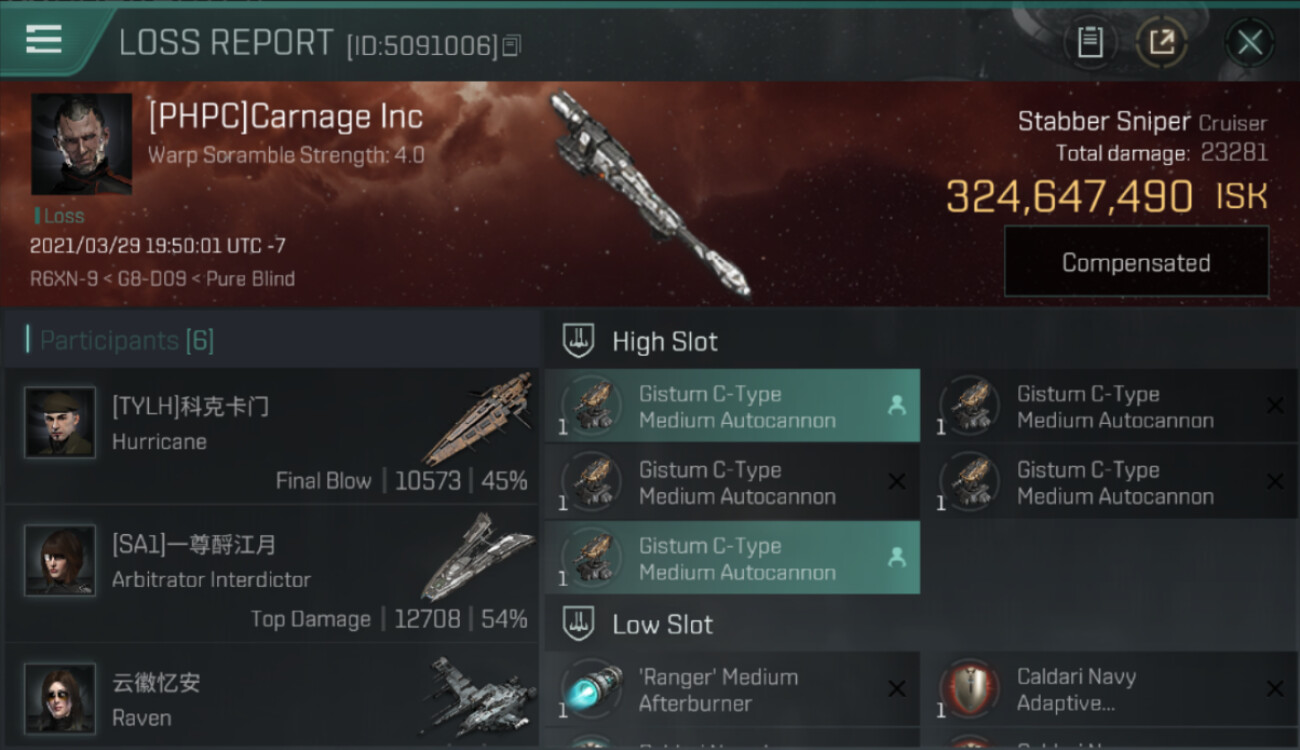Close the loss report window
The width and height of the screenshot is (1300, 750).
coord(1250,43)
